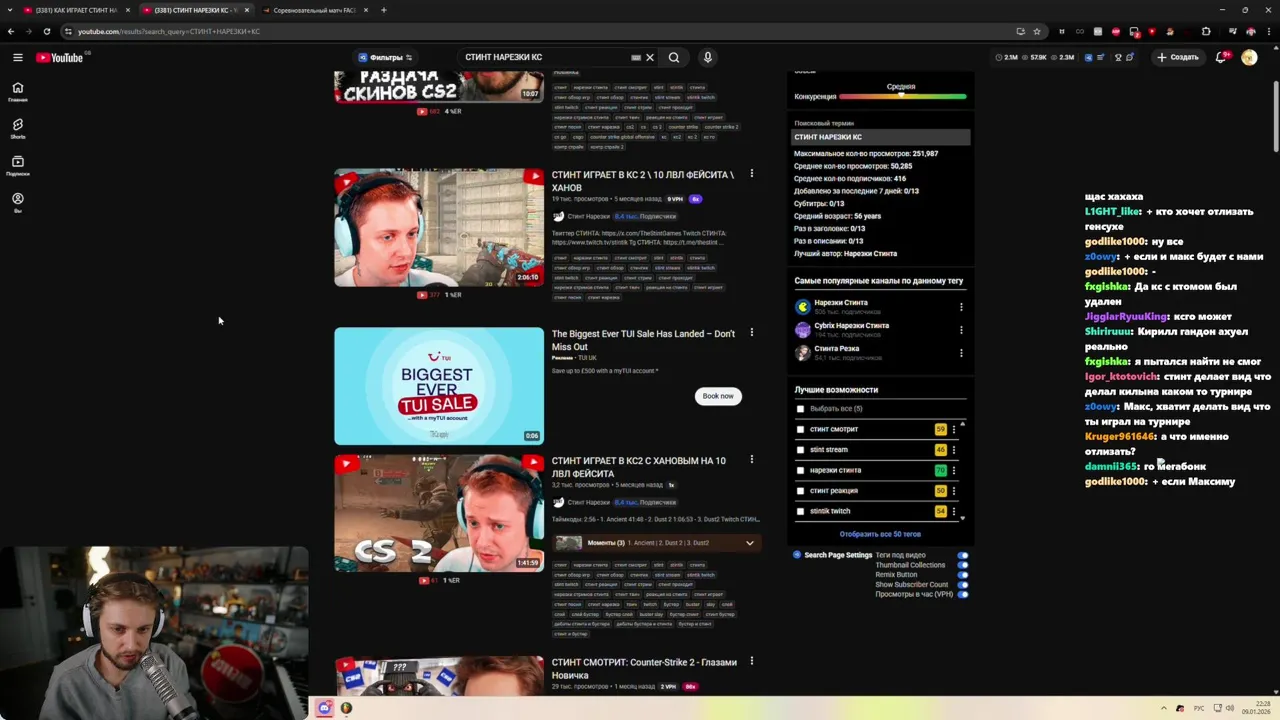Image resolution: width=1280 pixels, height=720 pixels.
Task: Open the CS 2 thumbnail, 1:41:59
Action: [439, 513]
